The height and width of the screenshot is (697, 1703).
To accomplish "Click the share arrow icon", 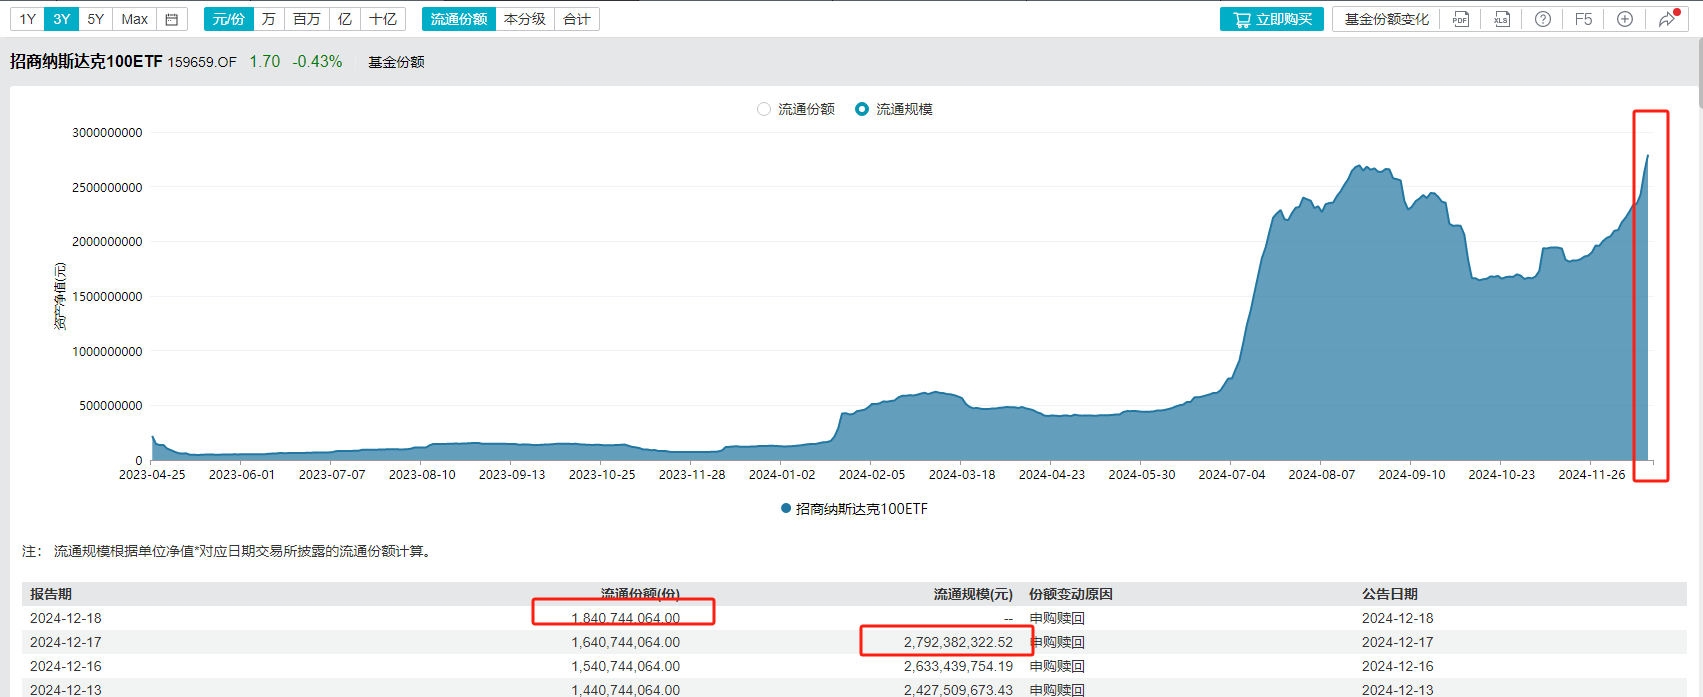I will pyautogui.click(x=1667, y=19).
